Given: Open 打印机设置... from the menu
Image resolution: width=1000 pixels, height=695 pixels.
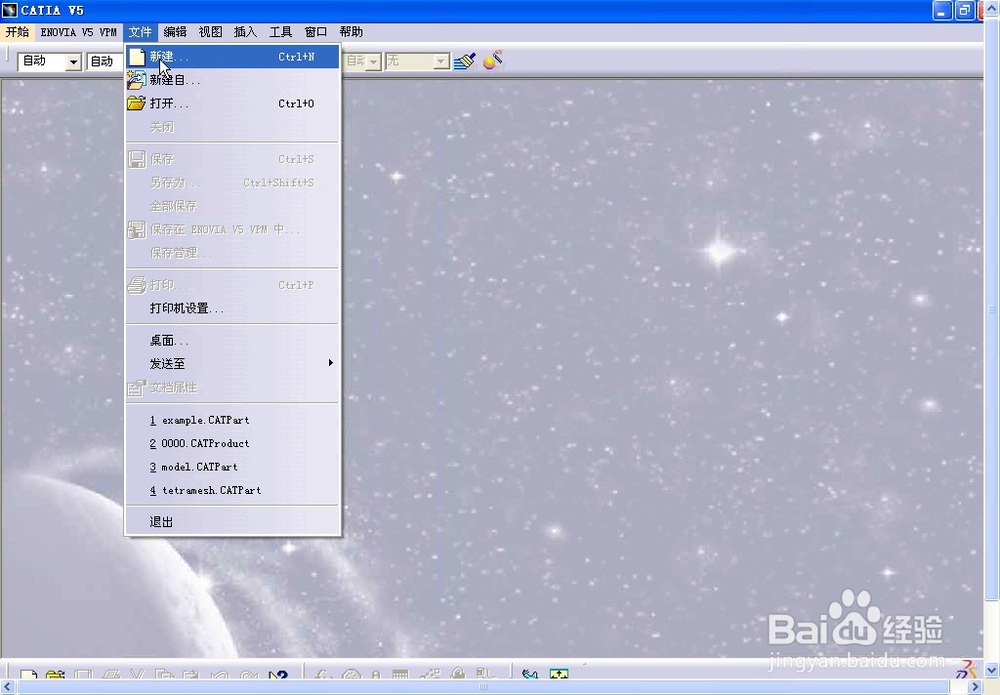Looking at the screenshot, I should [232, 308].
